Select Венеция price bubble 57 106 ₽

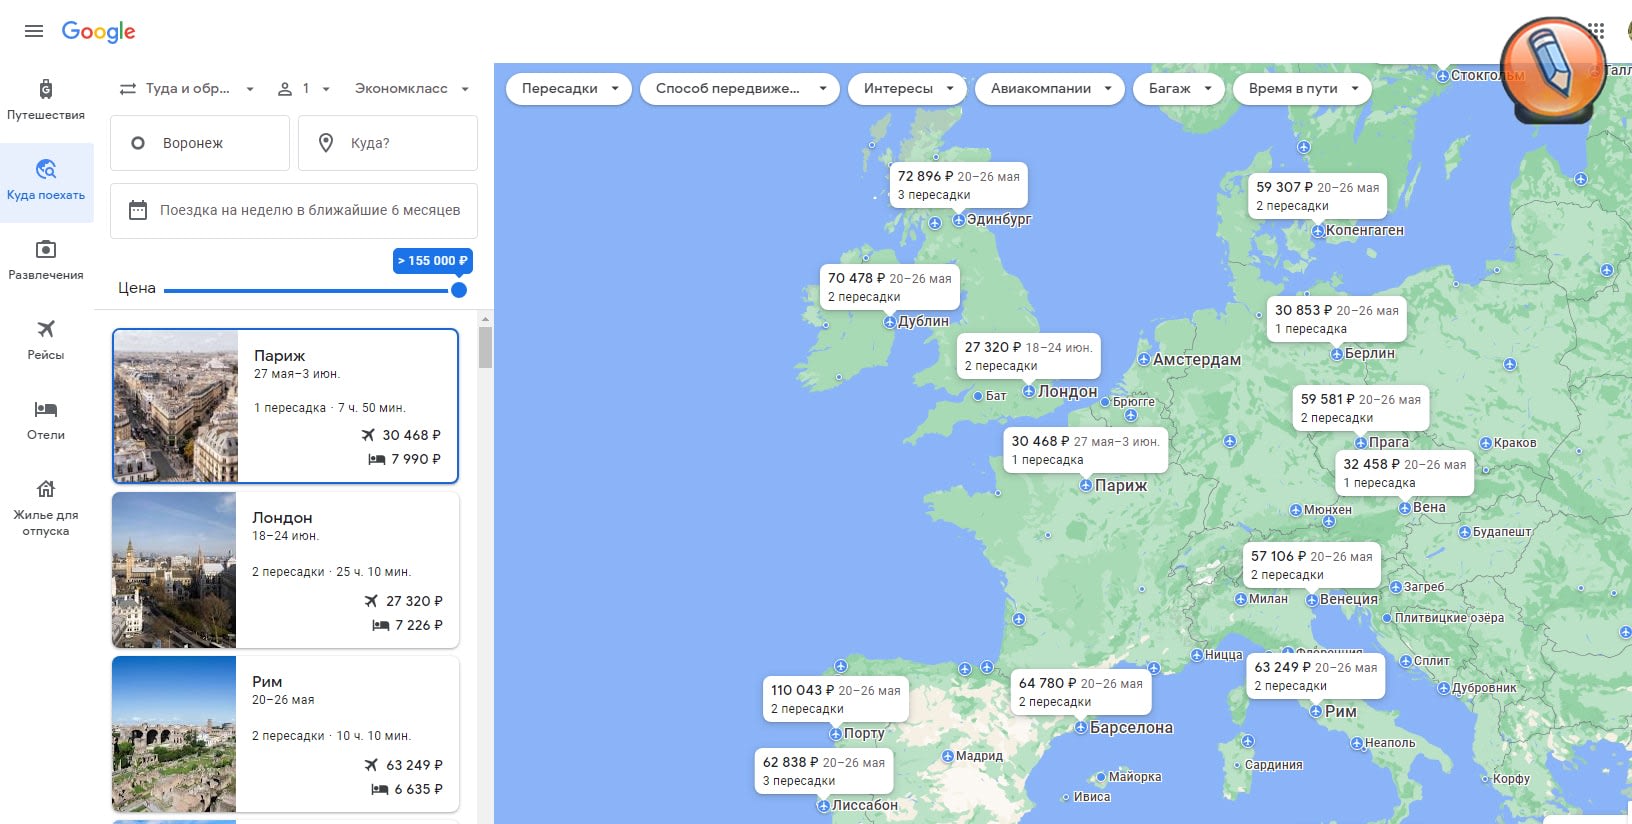1312,565
